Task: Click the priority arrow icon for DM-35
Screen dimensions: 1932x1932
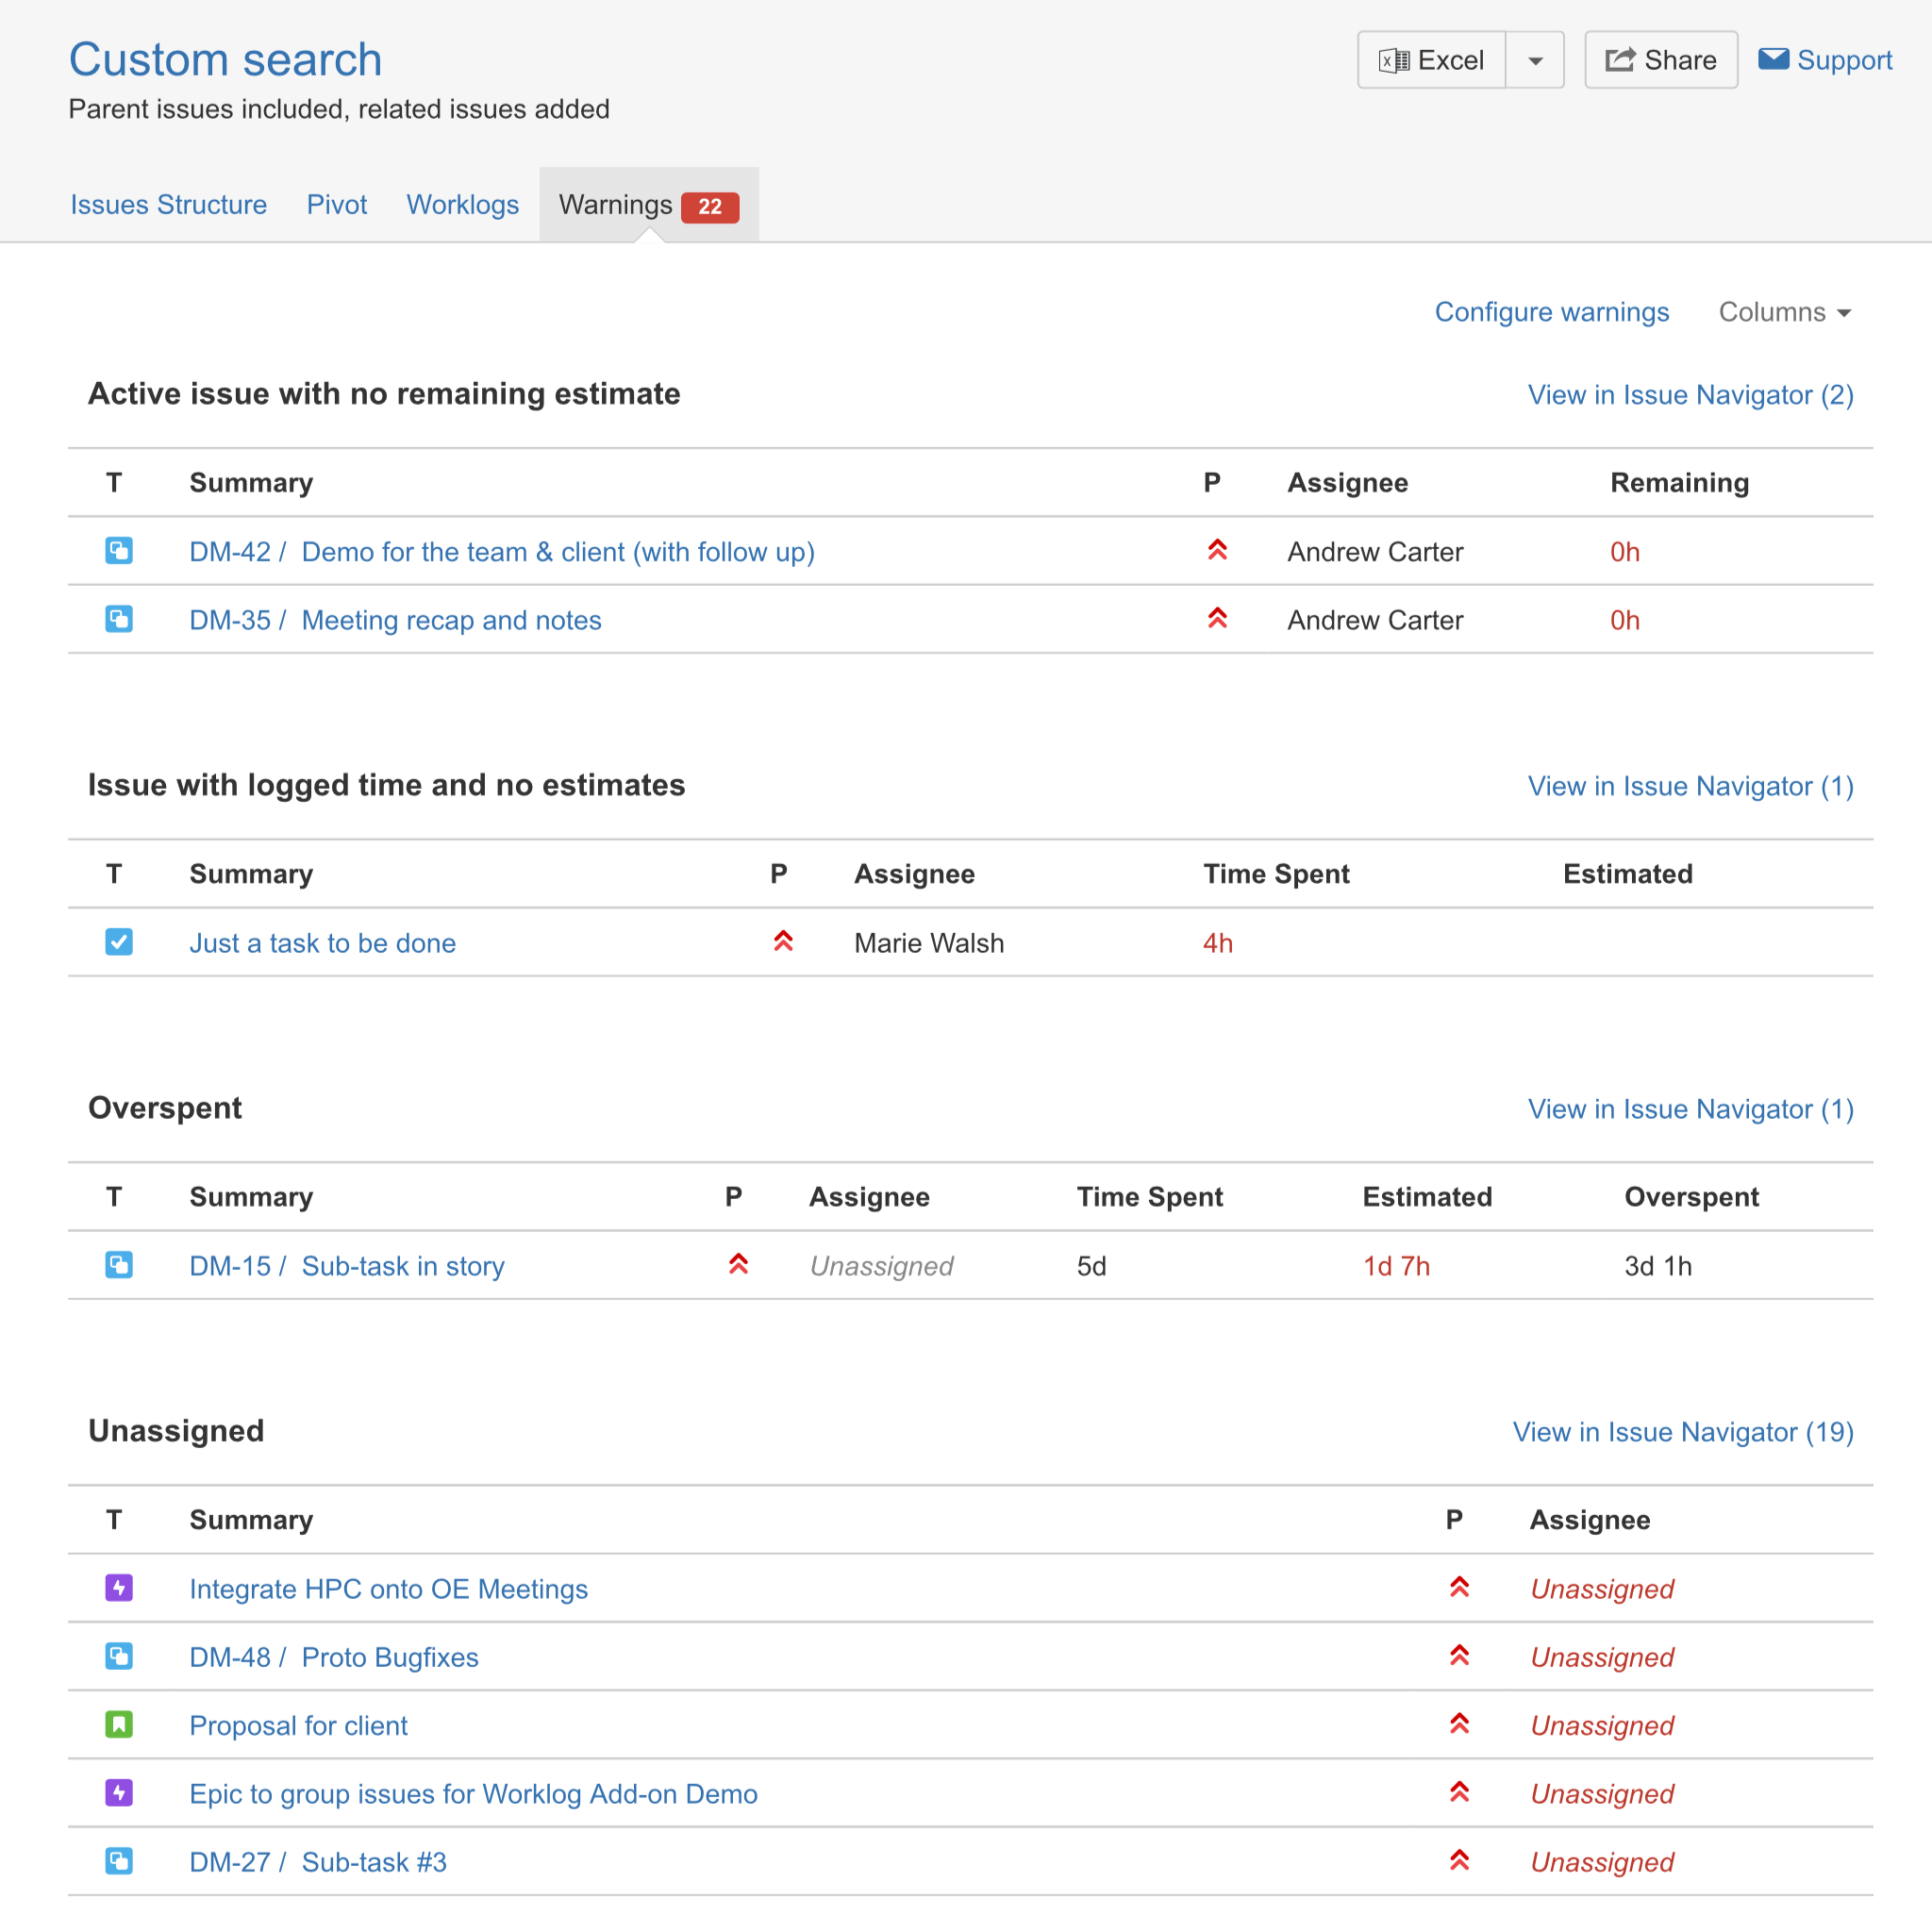Action: point(1217,619)
